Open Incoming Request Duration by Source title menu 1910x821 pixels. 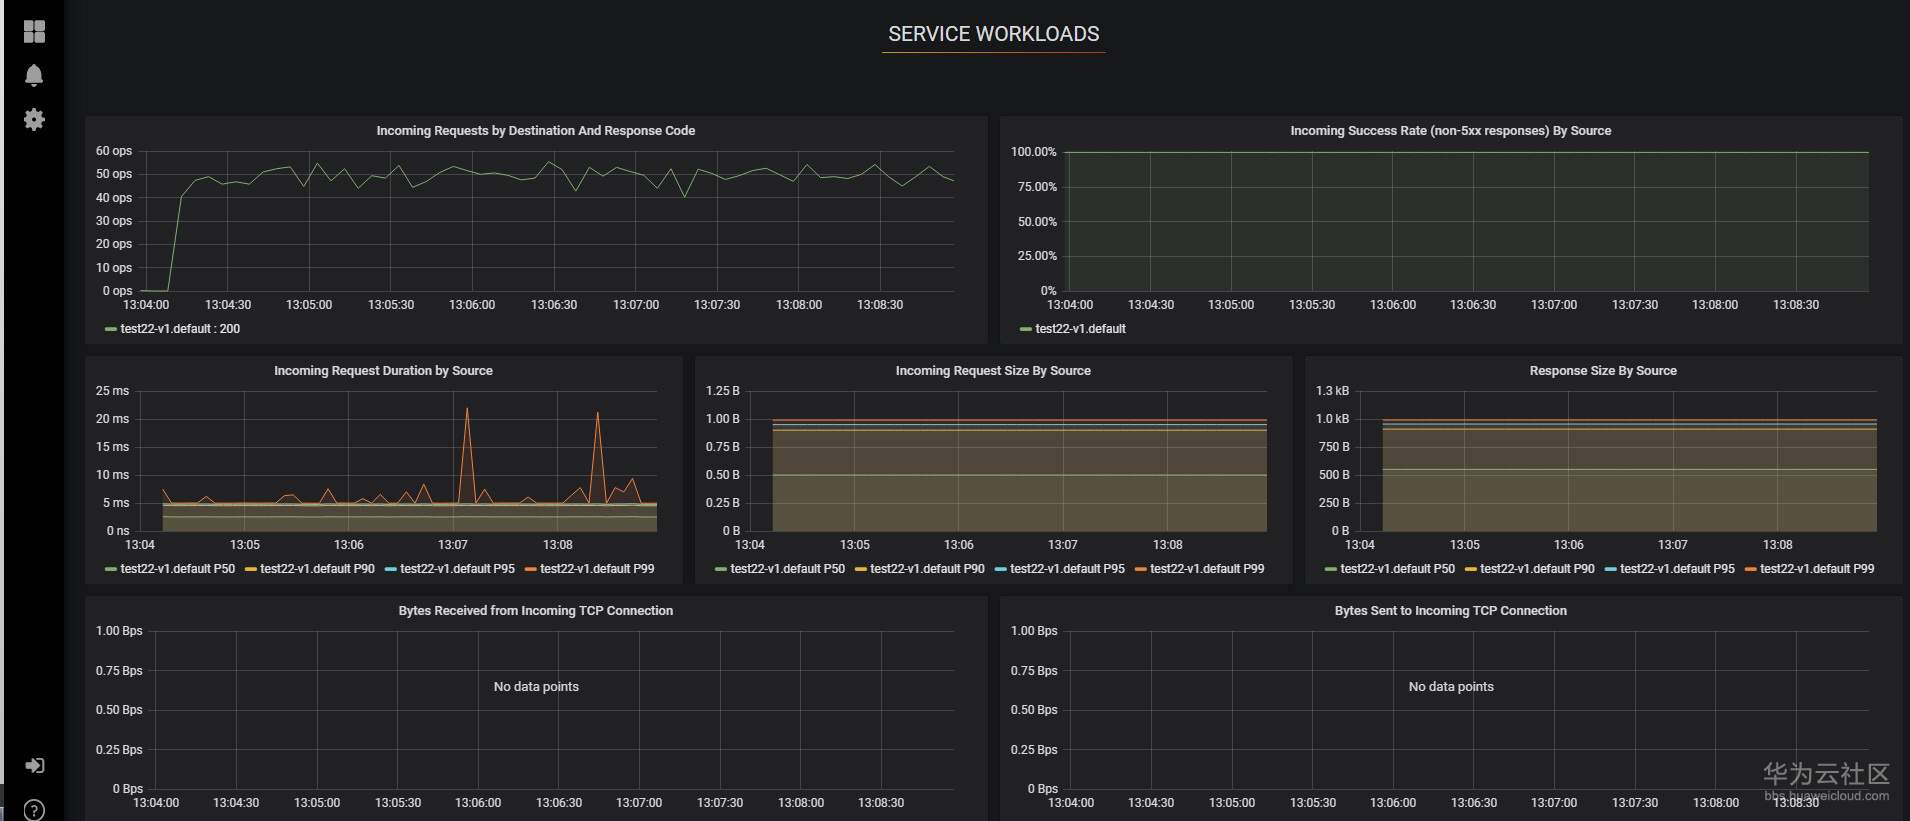point(383,371)
